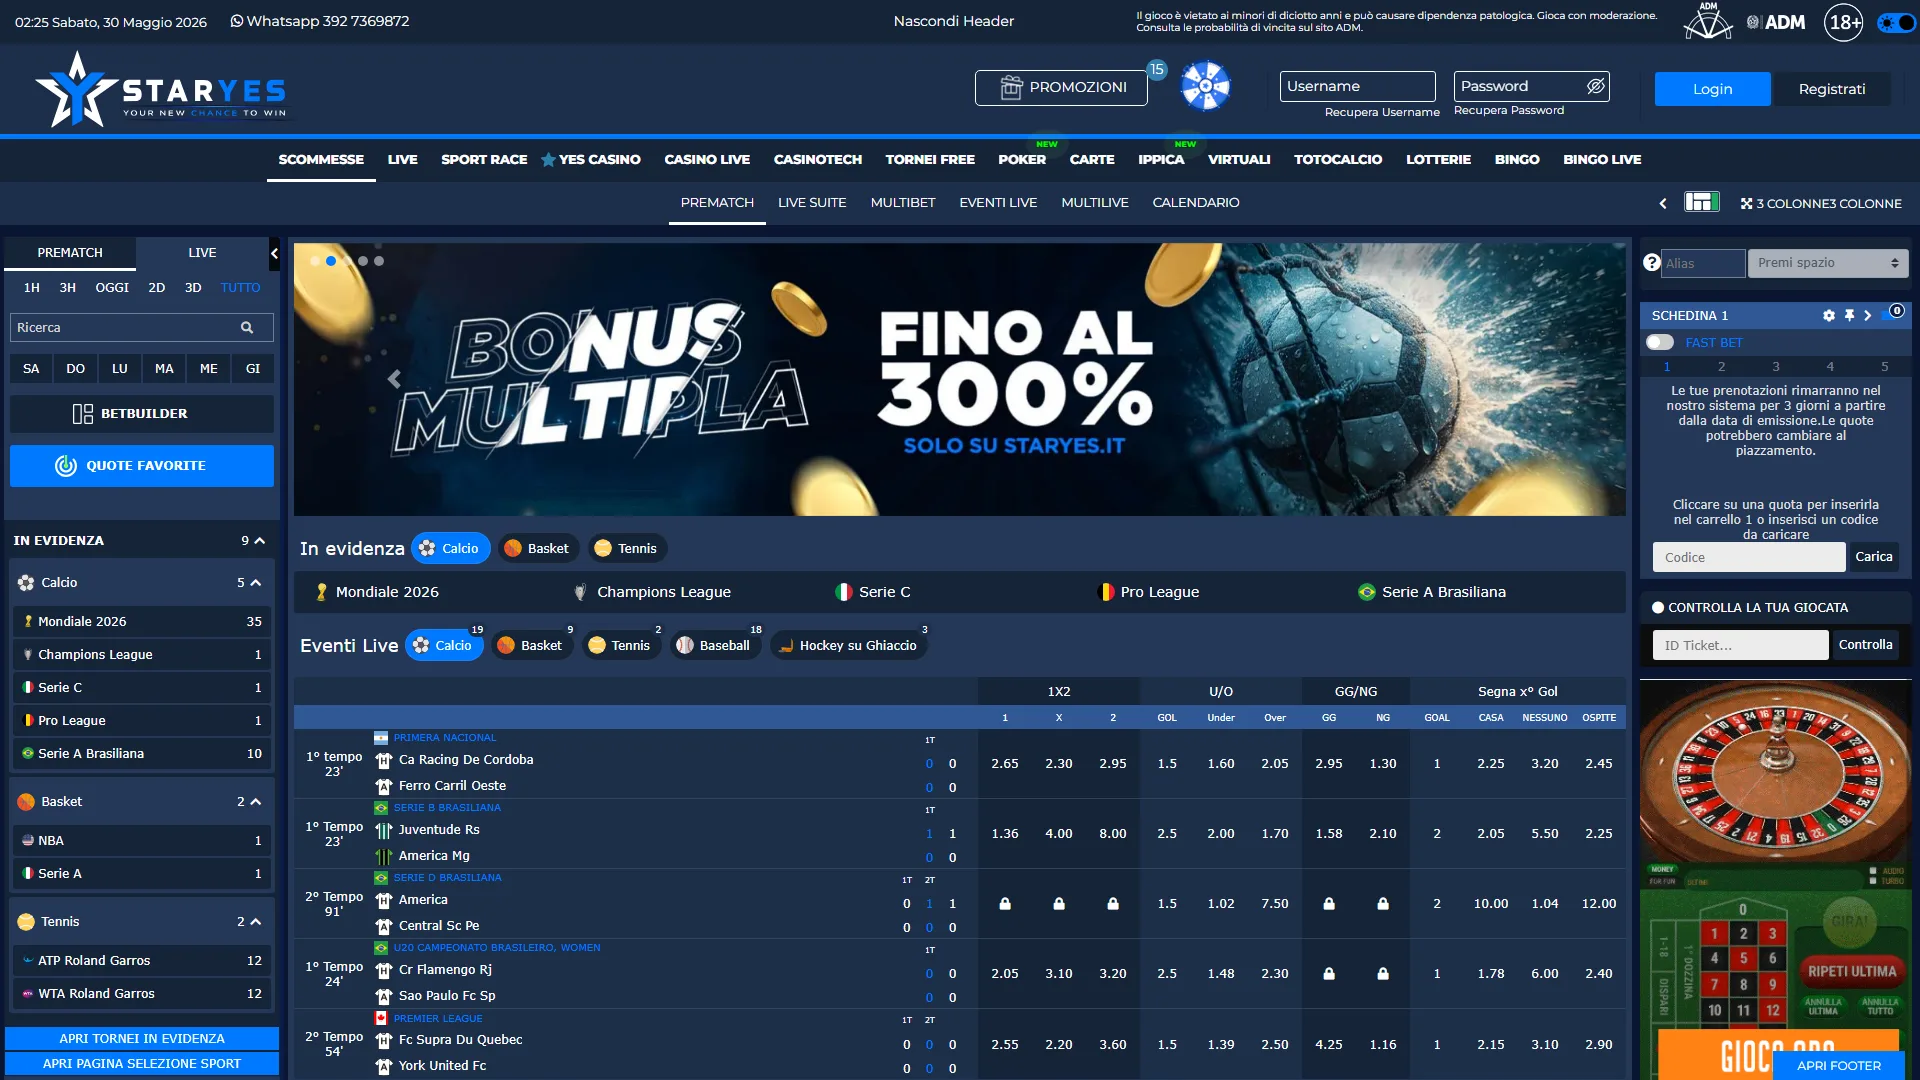The image size is (1920, 1080).
Task: Collapse the left sidebar arrow
Action: [274, 254]
